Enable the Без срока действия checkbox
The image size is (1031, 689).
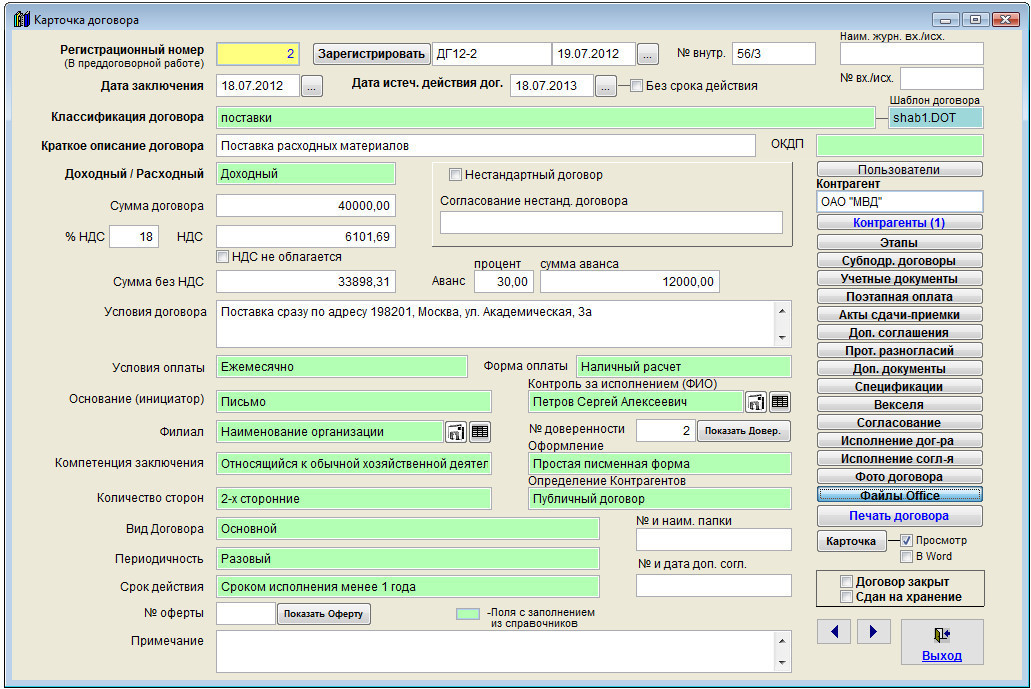[x=636, y=86]
